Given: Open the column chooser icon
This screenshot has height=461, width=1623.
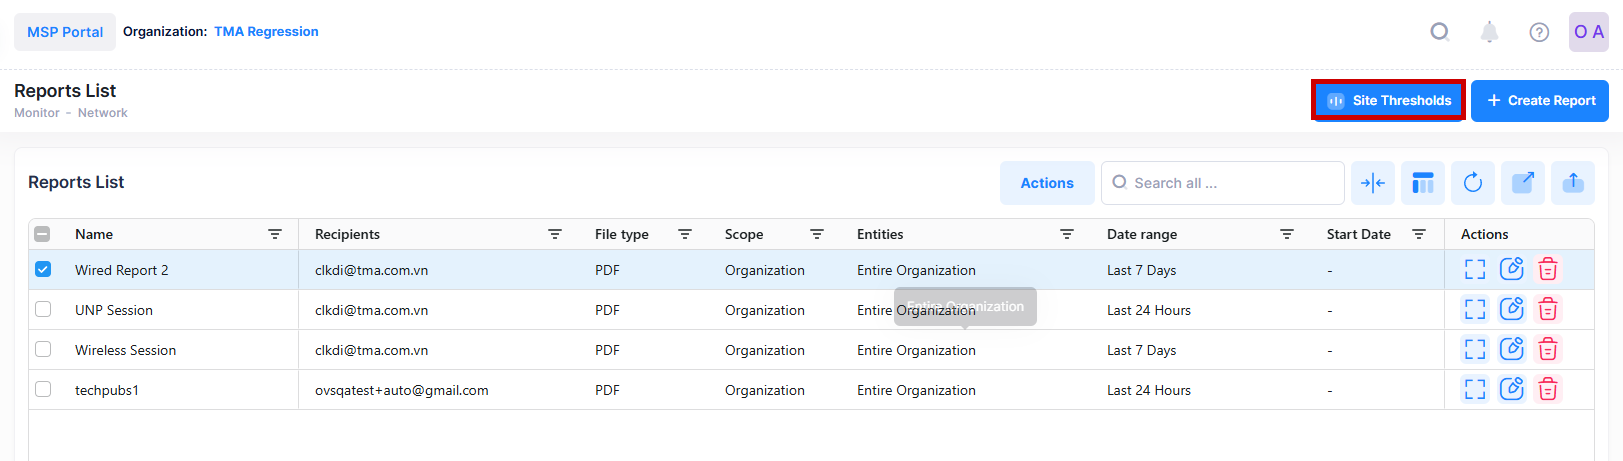Looking at the screenshot, I should coord(1422,183).
